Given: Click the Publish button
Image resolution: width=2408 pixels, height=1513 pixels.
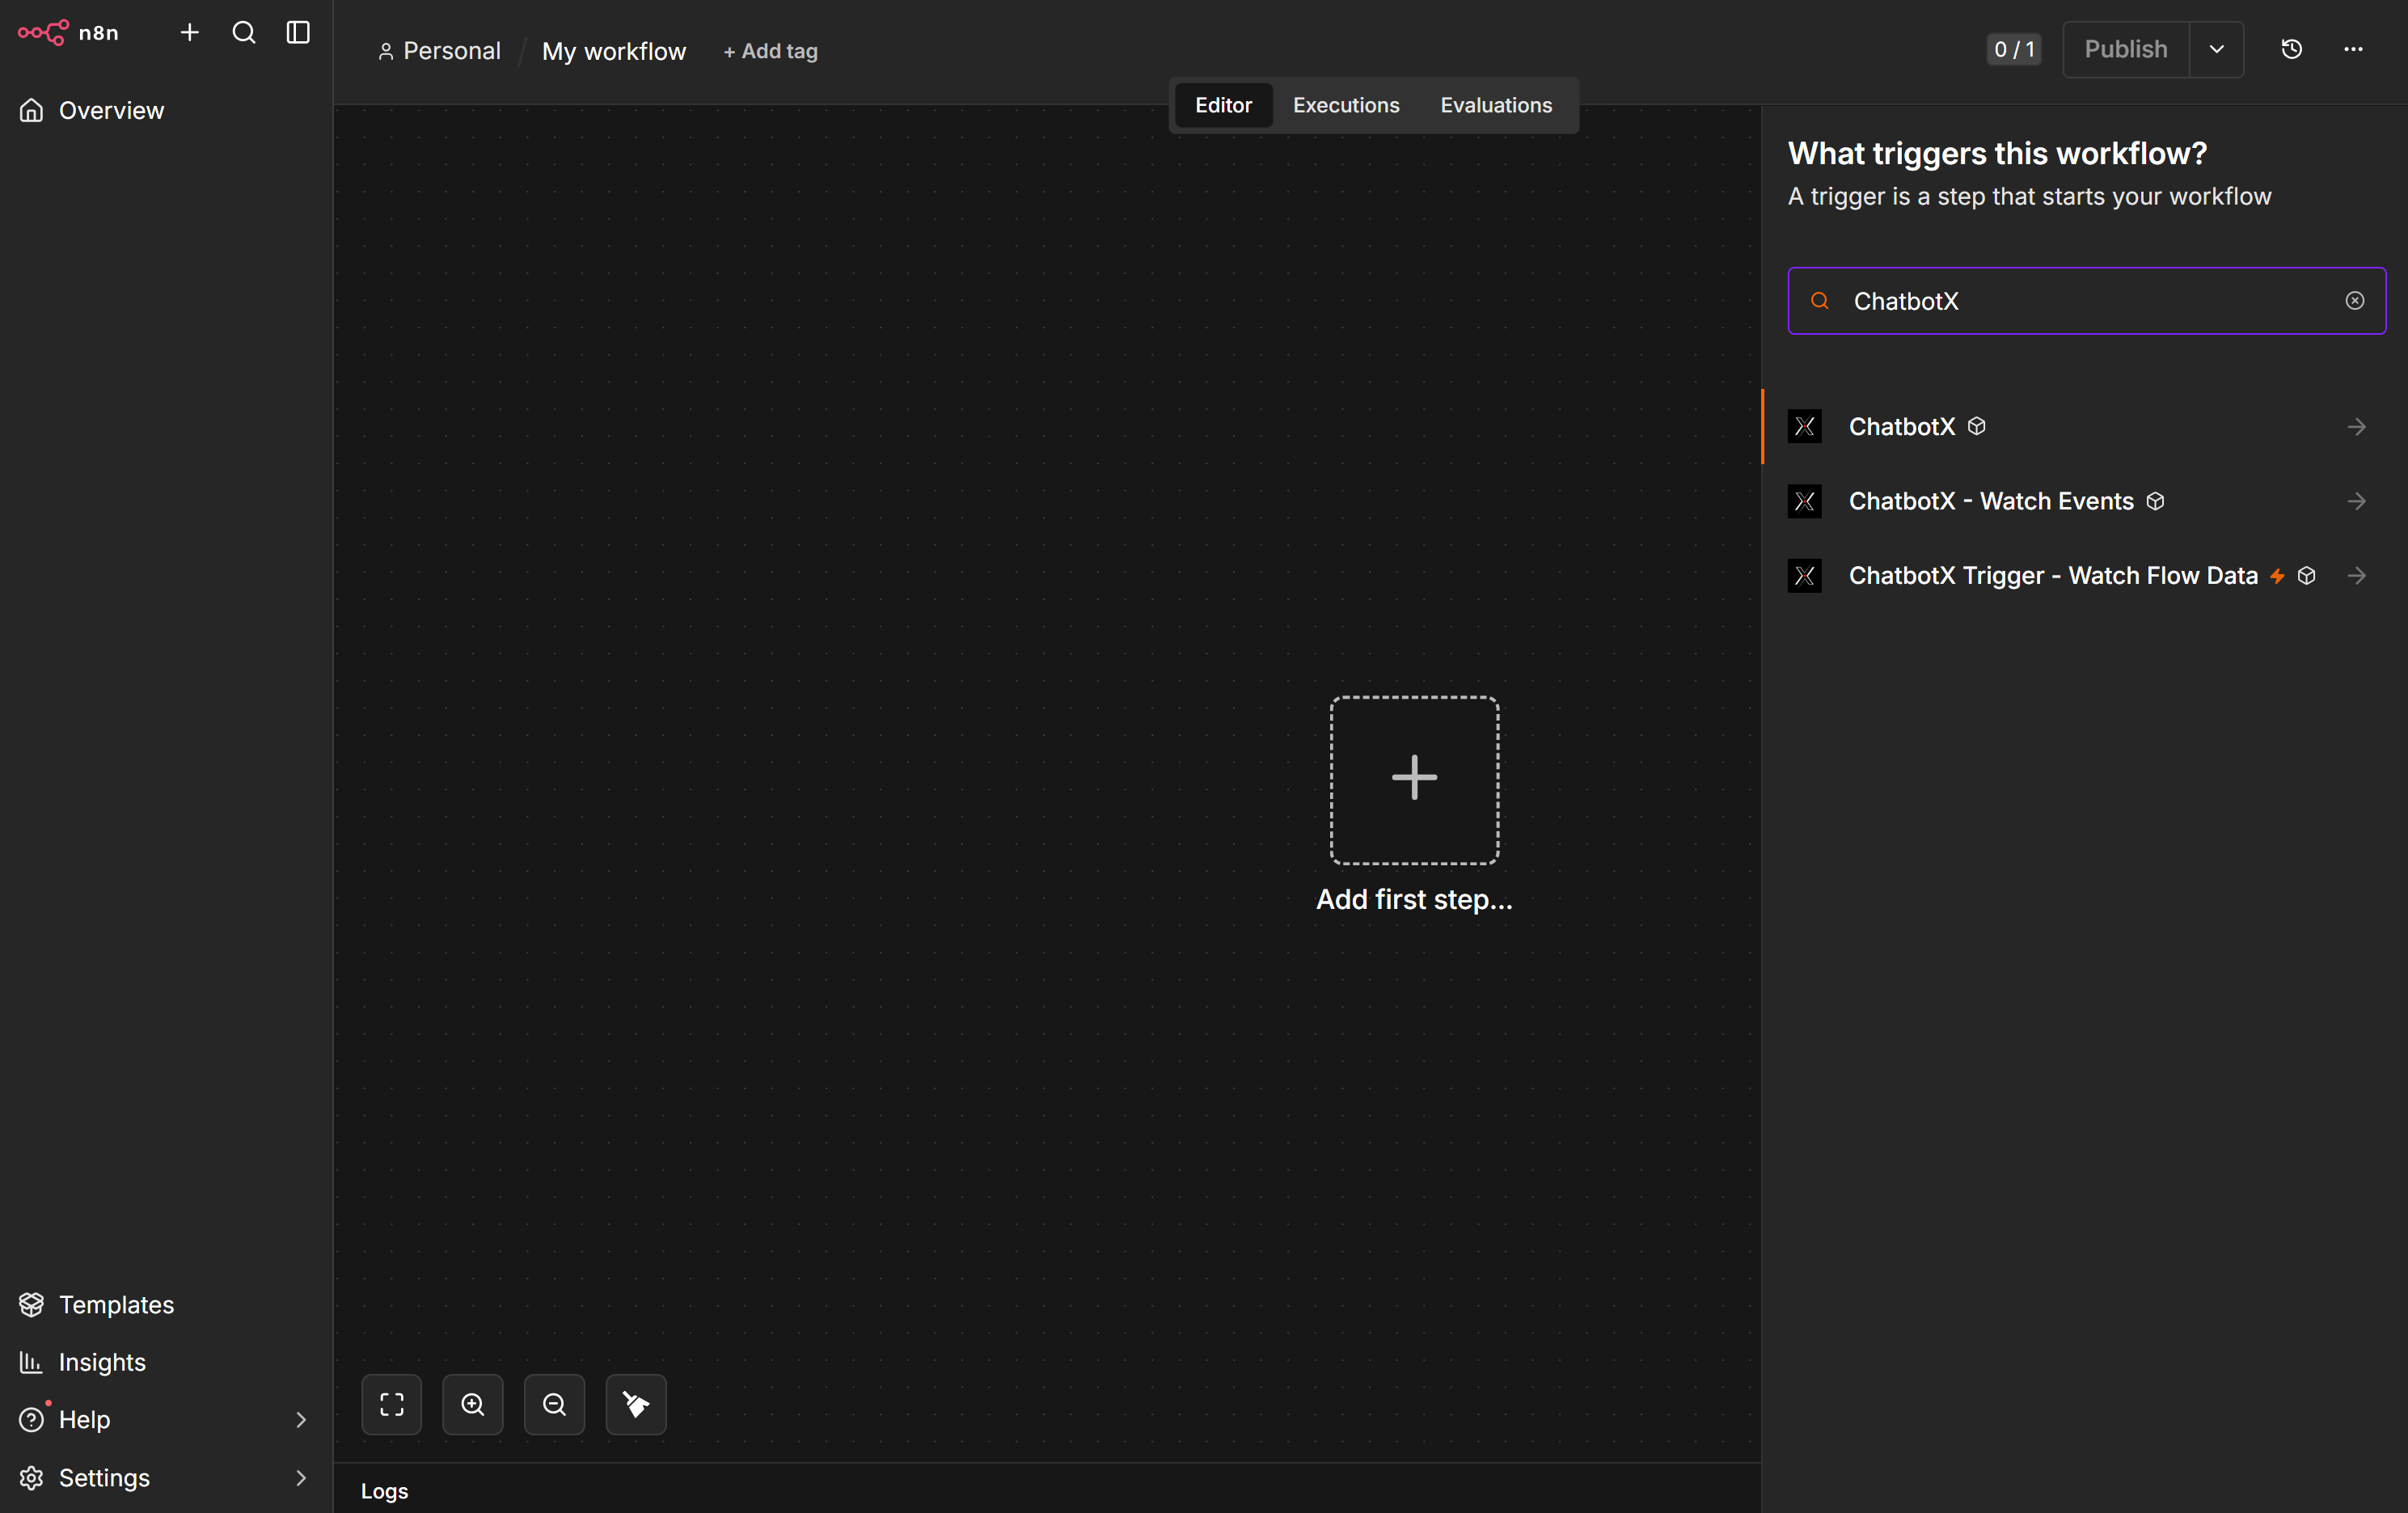Looking at the screenshot, I should (2126, 49).
